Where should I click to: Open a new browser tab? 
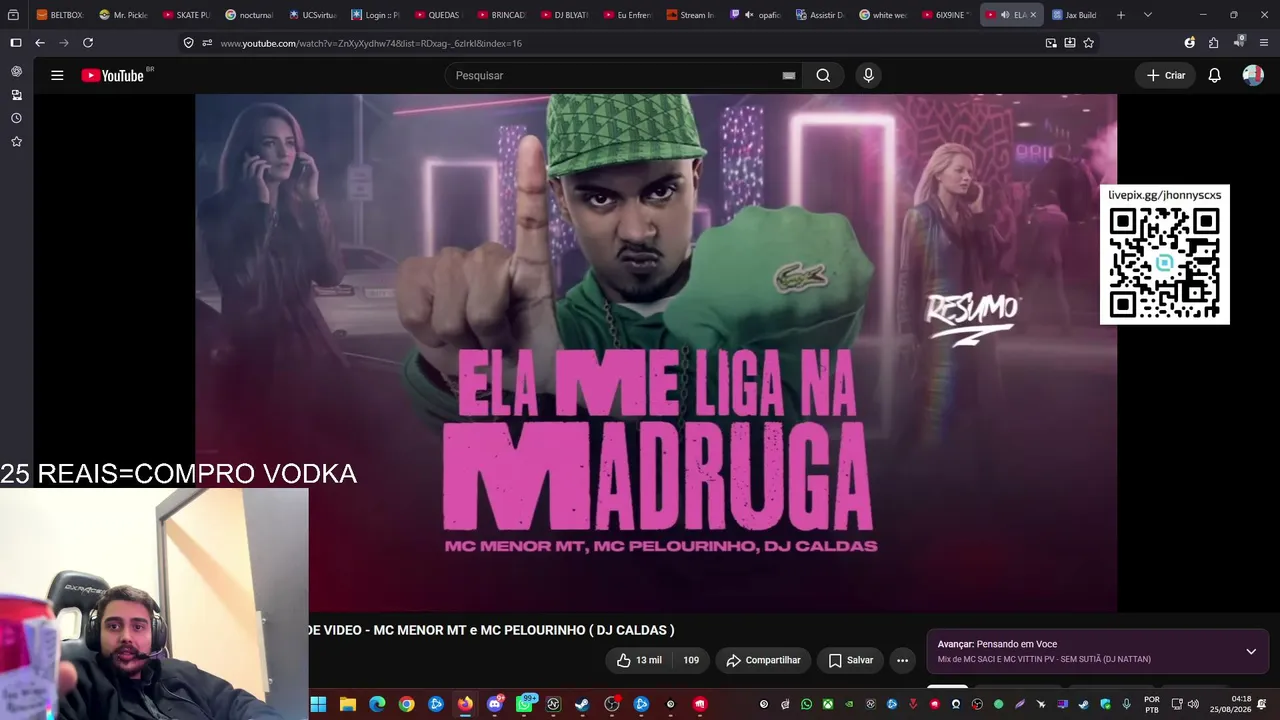click(x=1121, y=15)
